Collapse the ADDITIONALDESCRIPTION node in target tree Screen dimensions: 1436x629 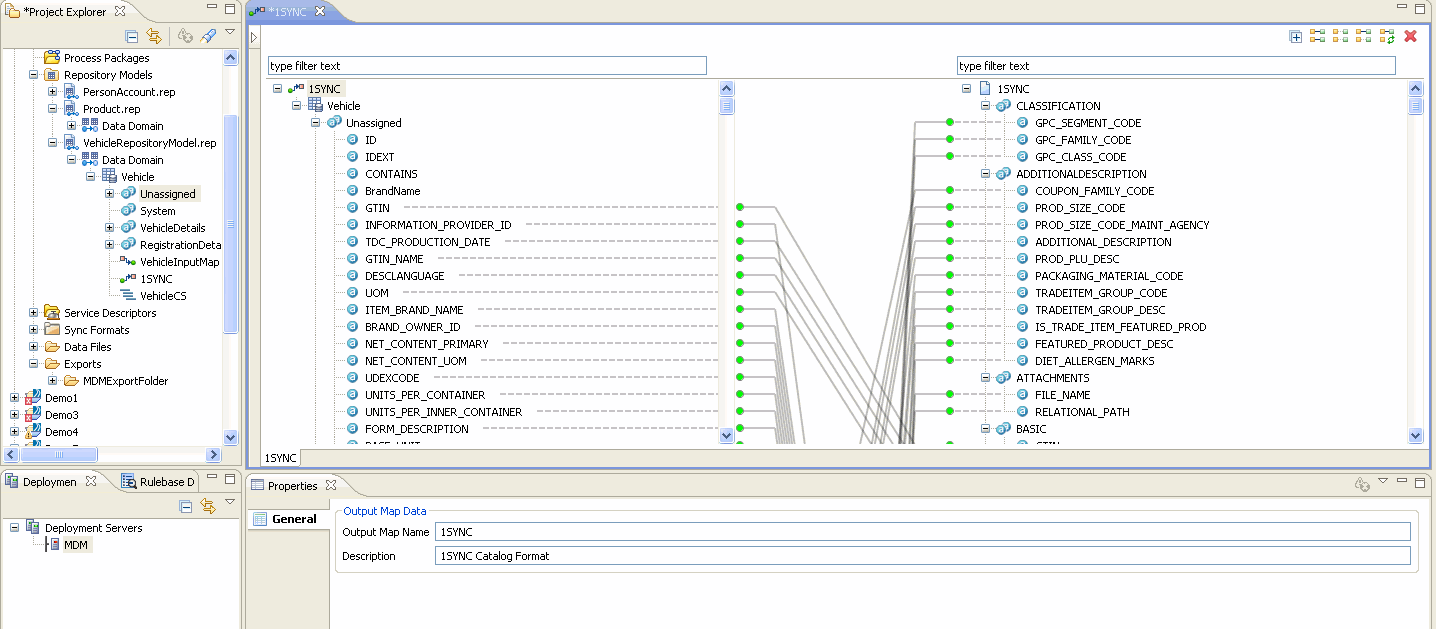tap(985, 174)
